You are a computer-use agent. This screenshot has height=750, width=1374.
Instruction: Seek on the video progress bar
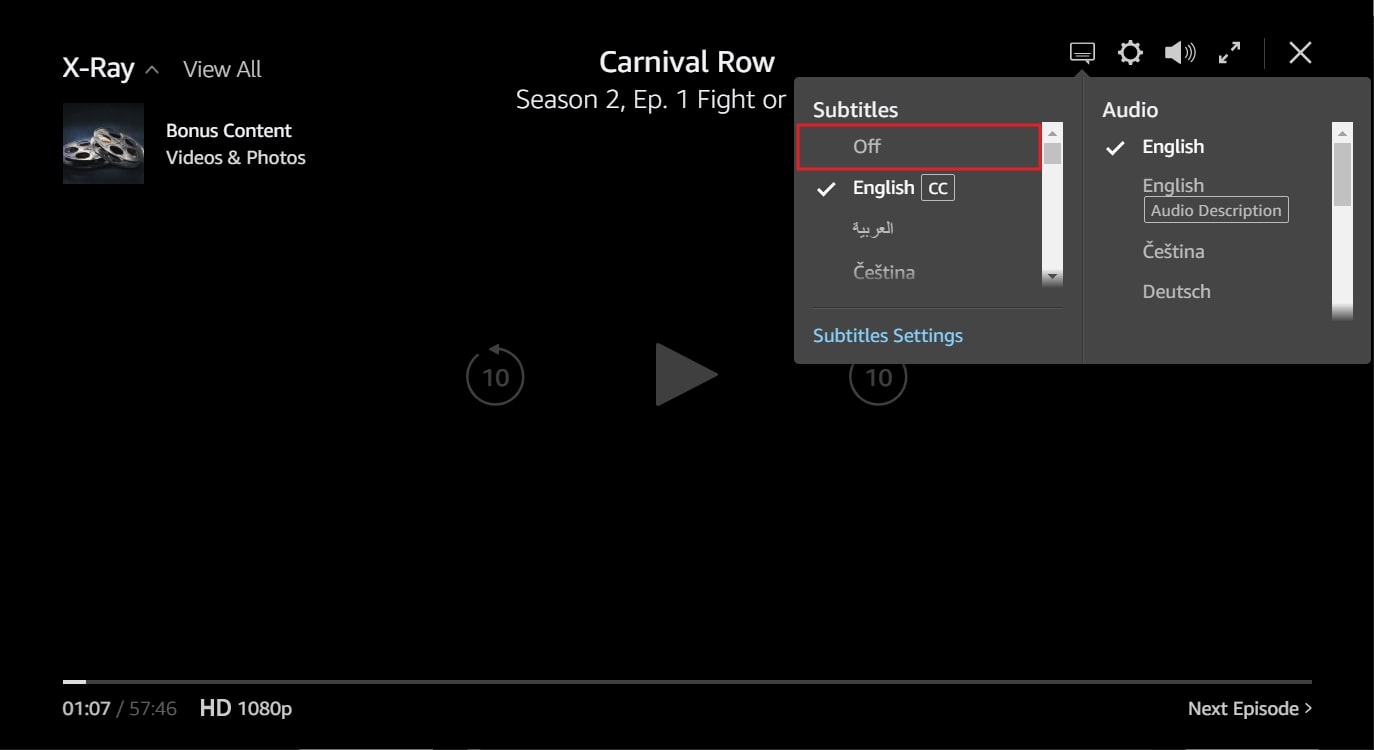[687, 682]
